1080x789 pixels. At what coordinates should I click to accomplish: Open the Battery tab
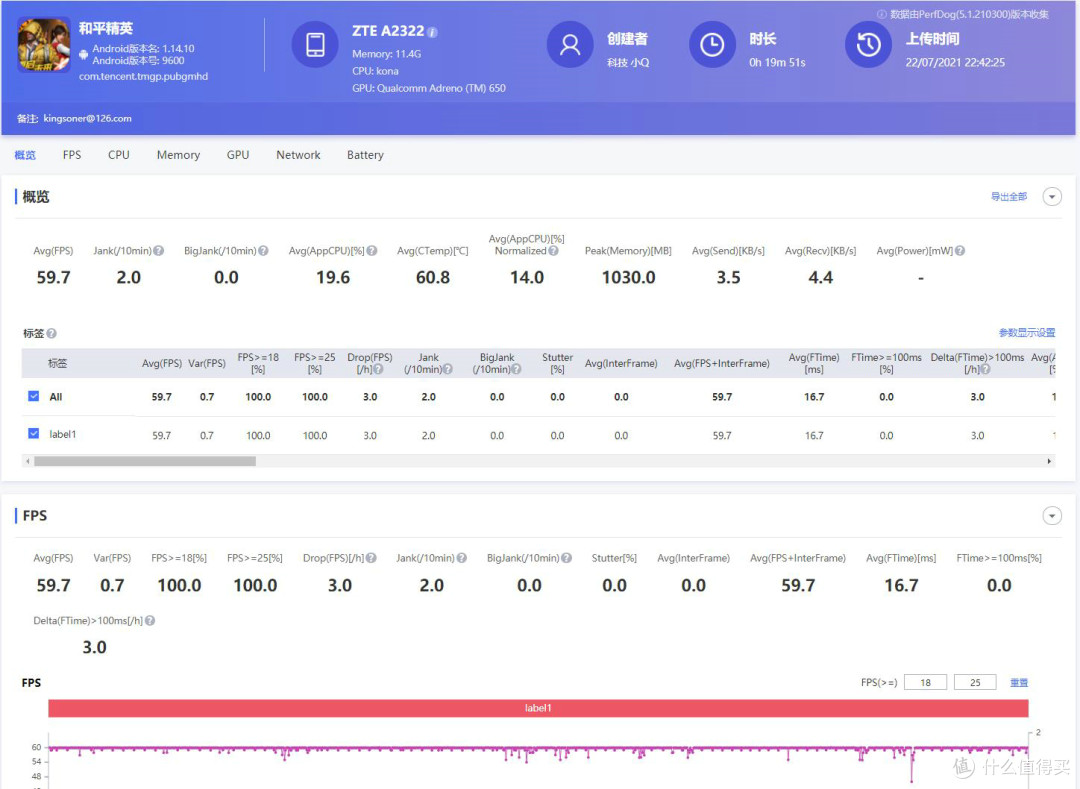point(365,155)
